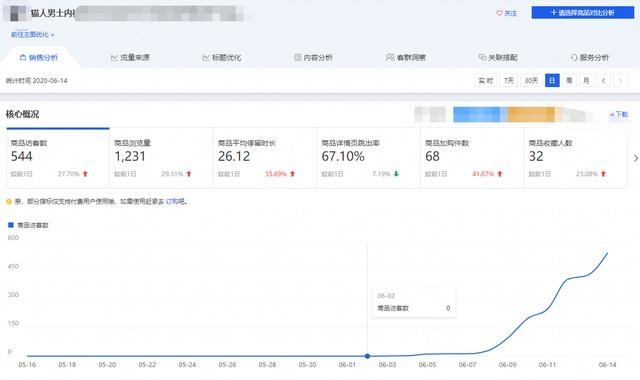Switch to the 流量来源 tab

pos(130,58)
